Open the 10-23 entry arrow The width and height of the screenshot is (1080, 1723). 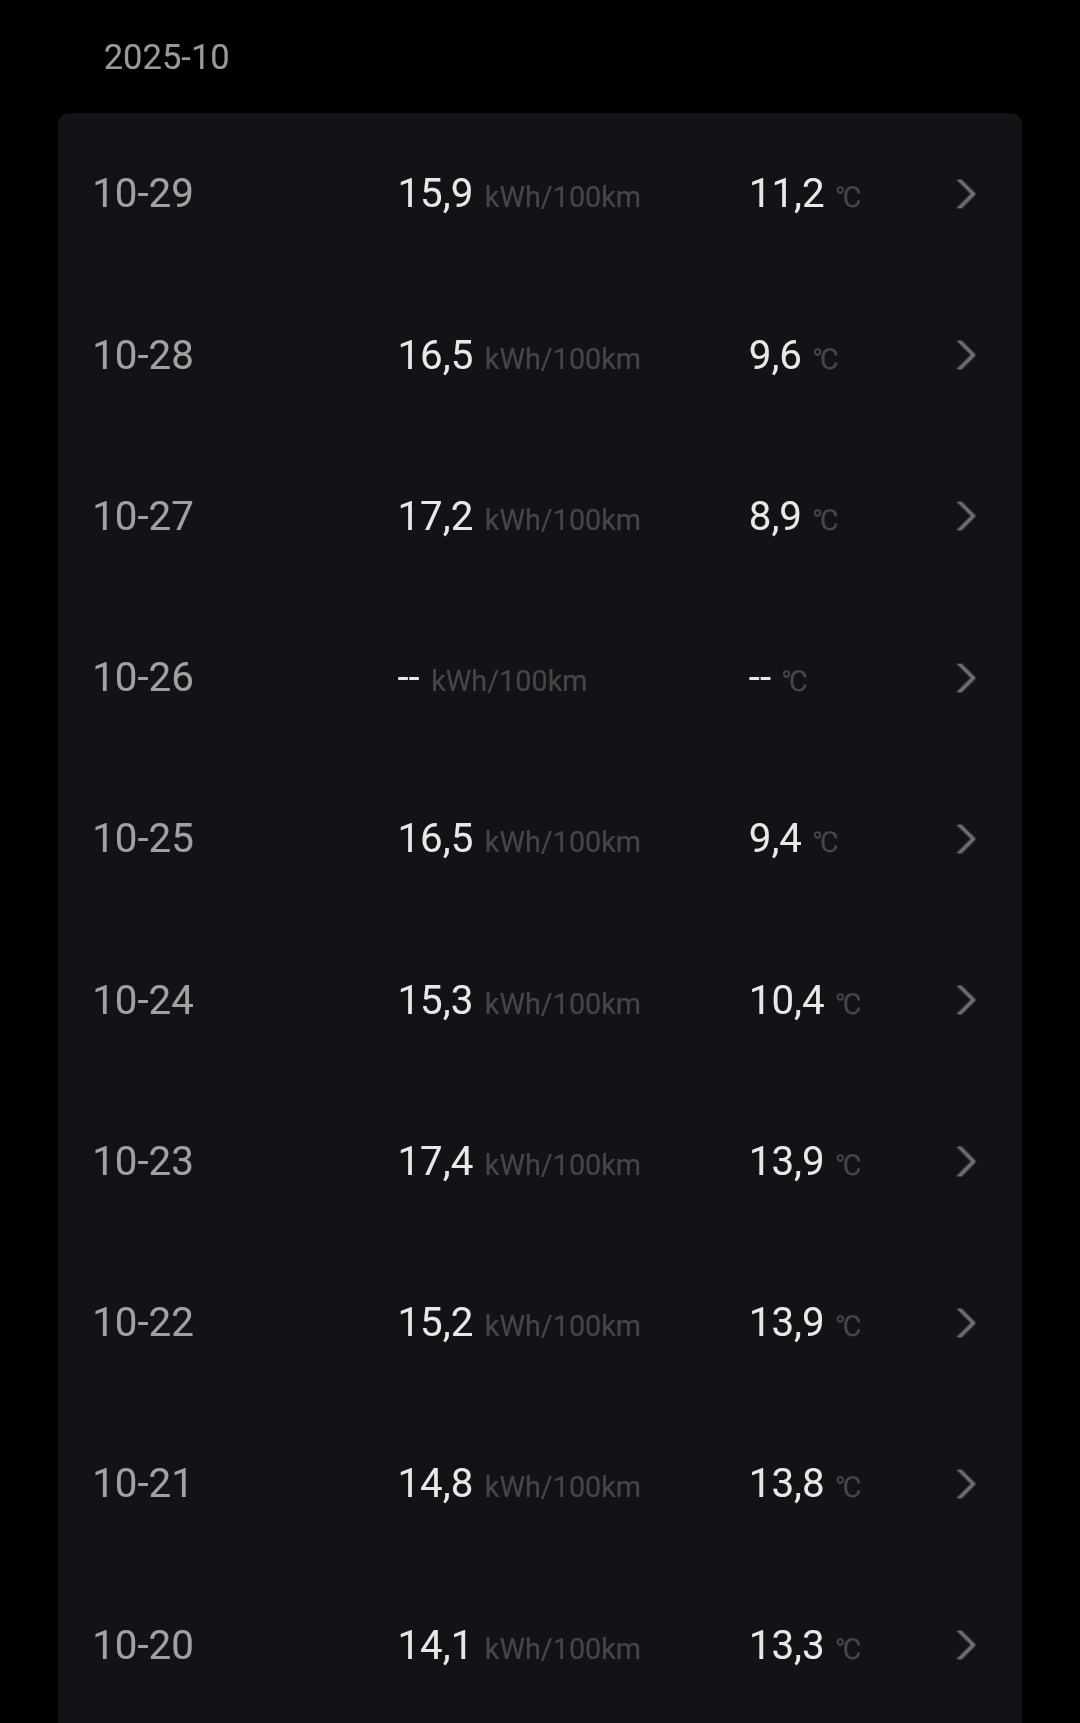[965, 1162]
